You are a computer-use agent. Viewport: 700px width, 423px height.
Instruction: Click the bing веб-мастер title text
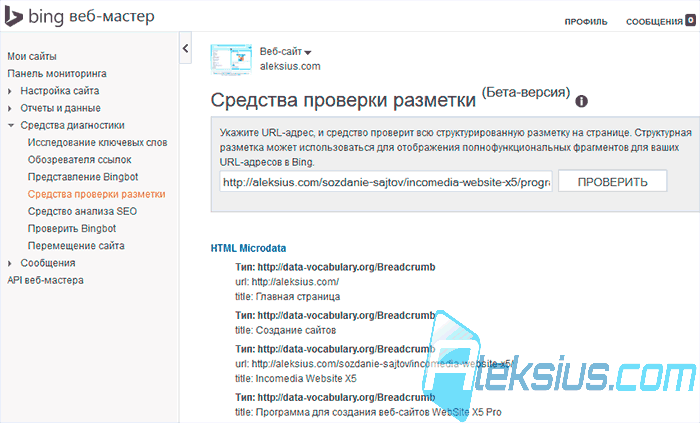pyautogui.click(x=91, y=17)
